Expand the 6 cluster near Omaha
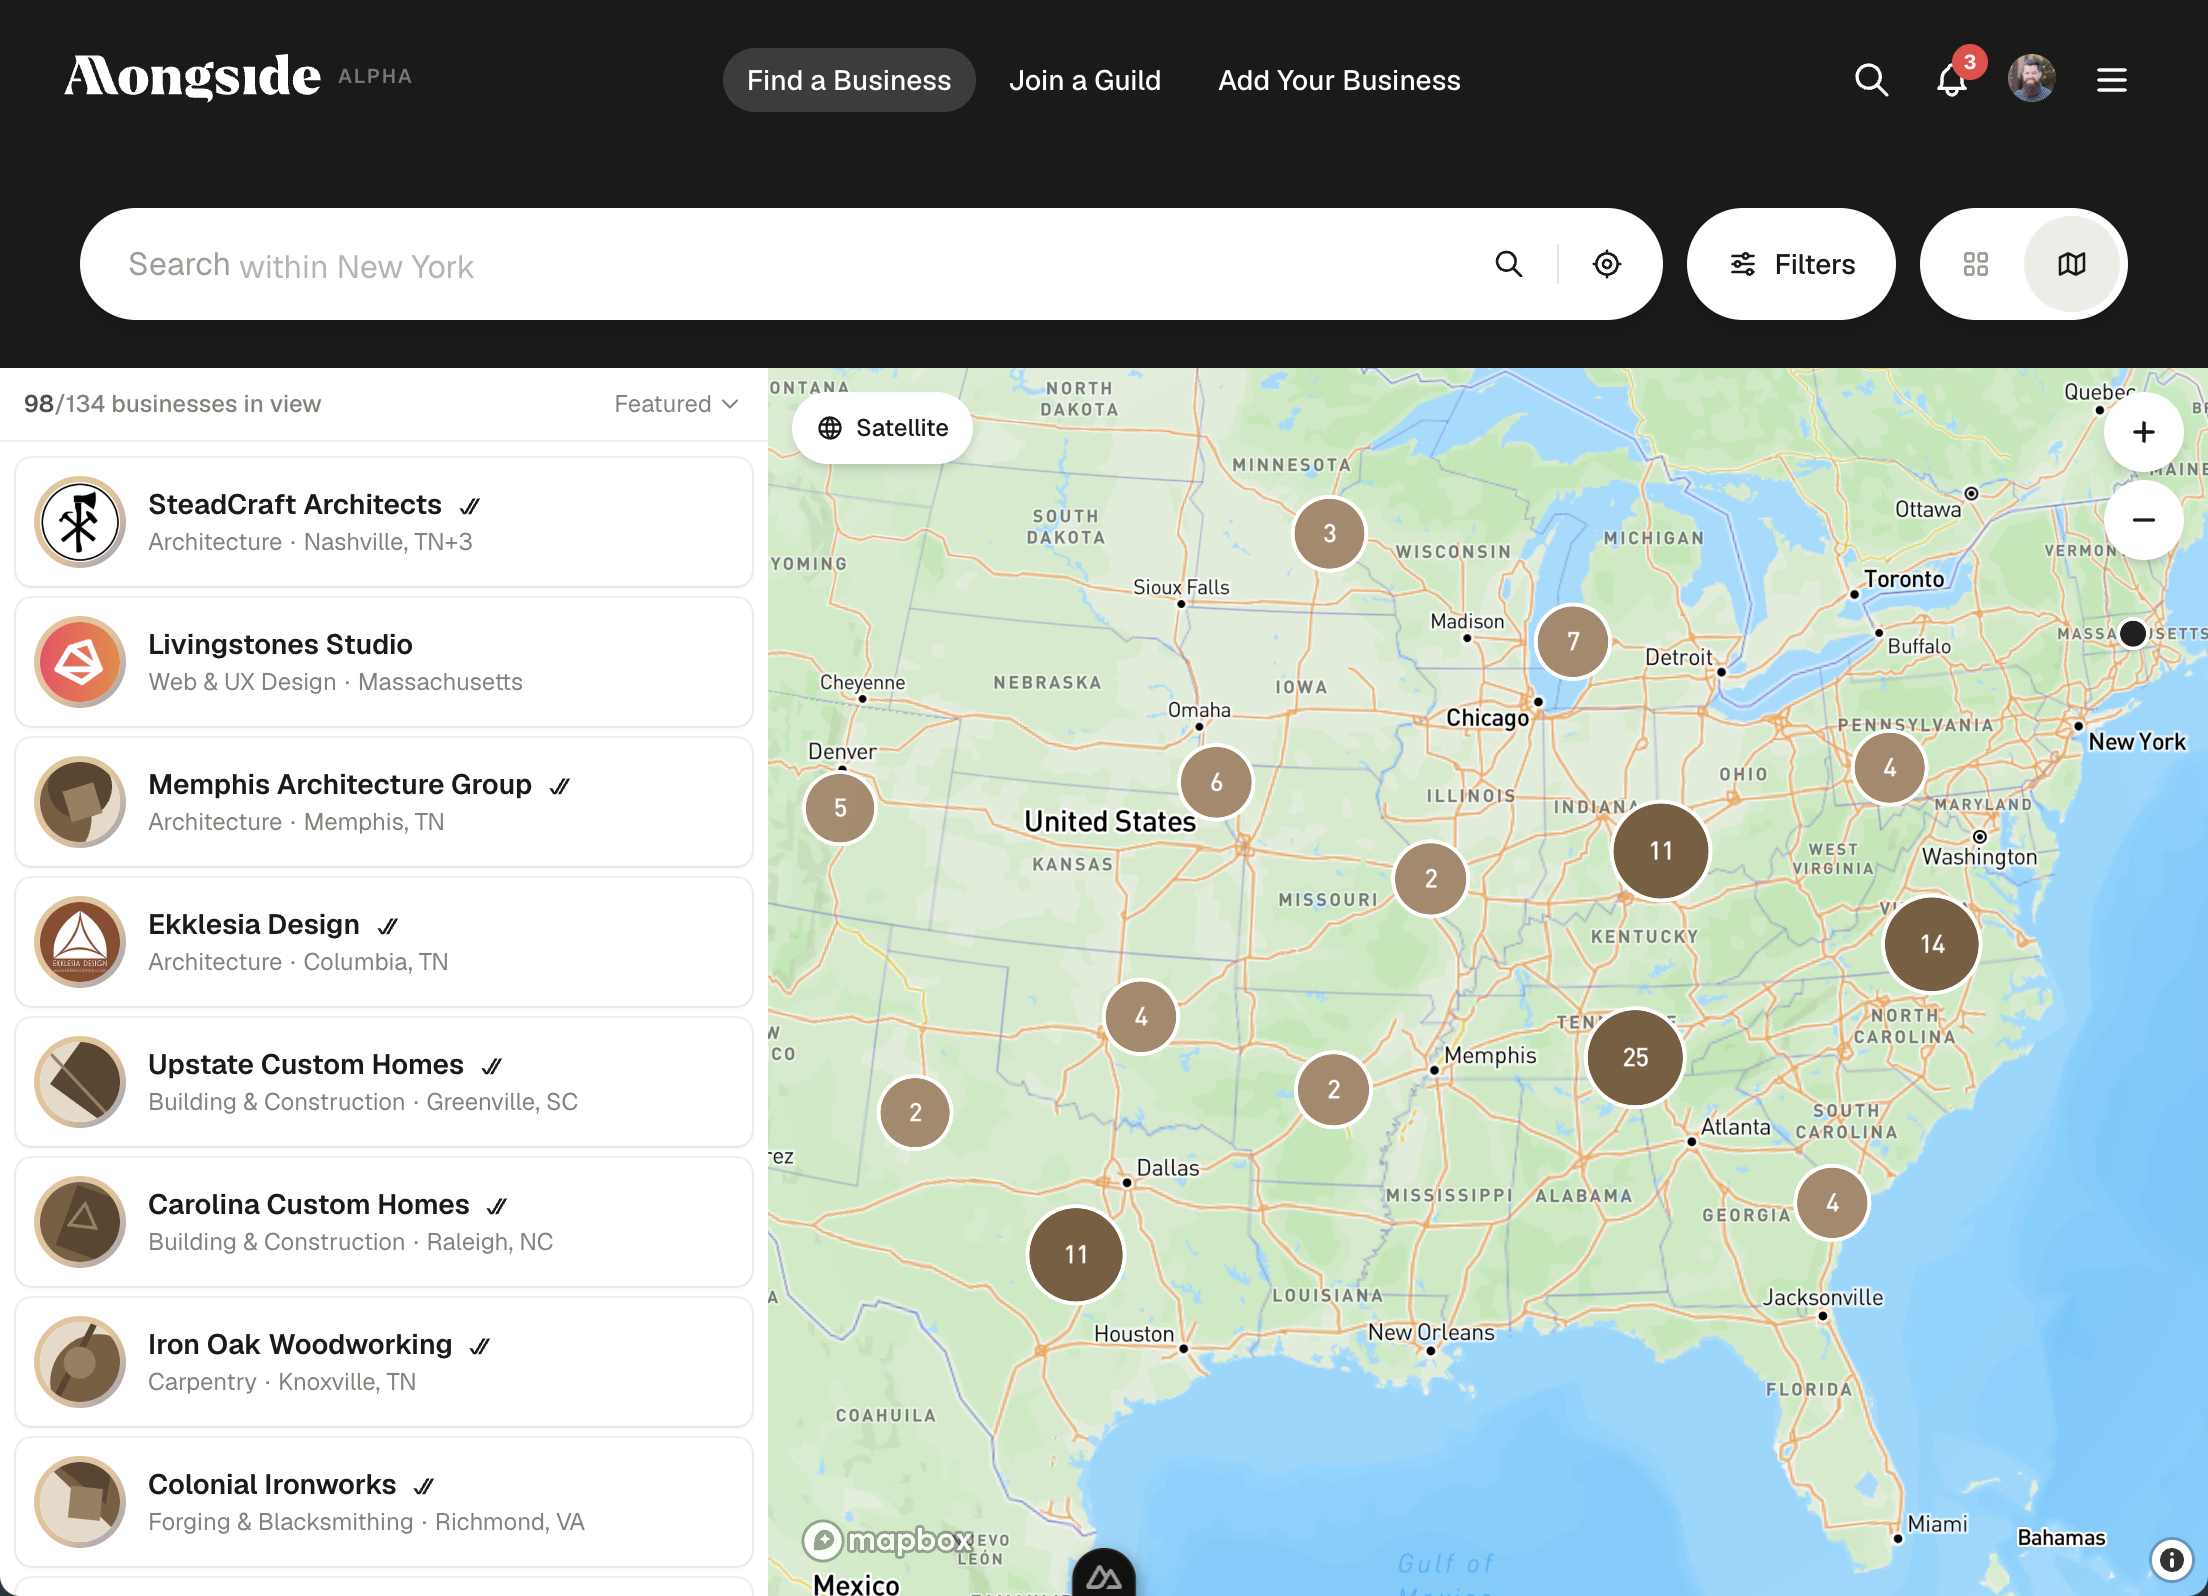Image resolution: width=2208 pixels, height=1596 pixels. pos(1216,782)
